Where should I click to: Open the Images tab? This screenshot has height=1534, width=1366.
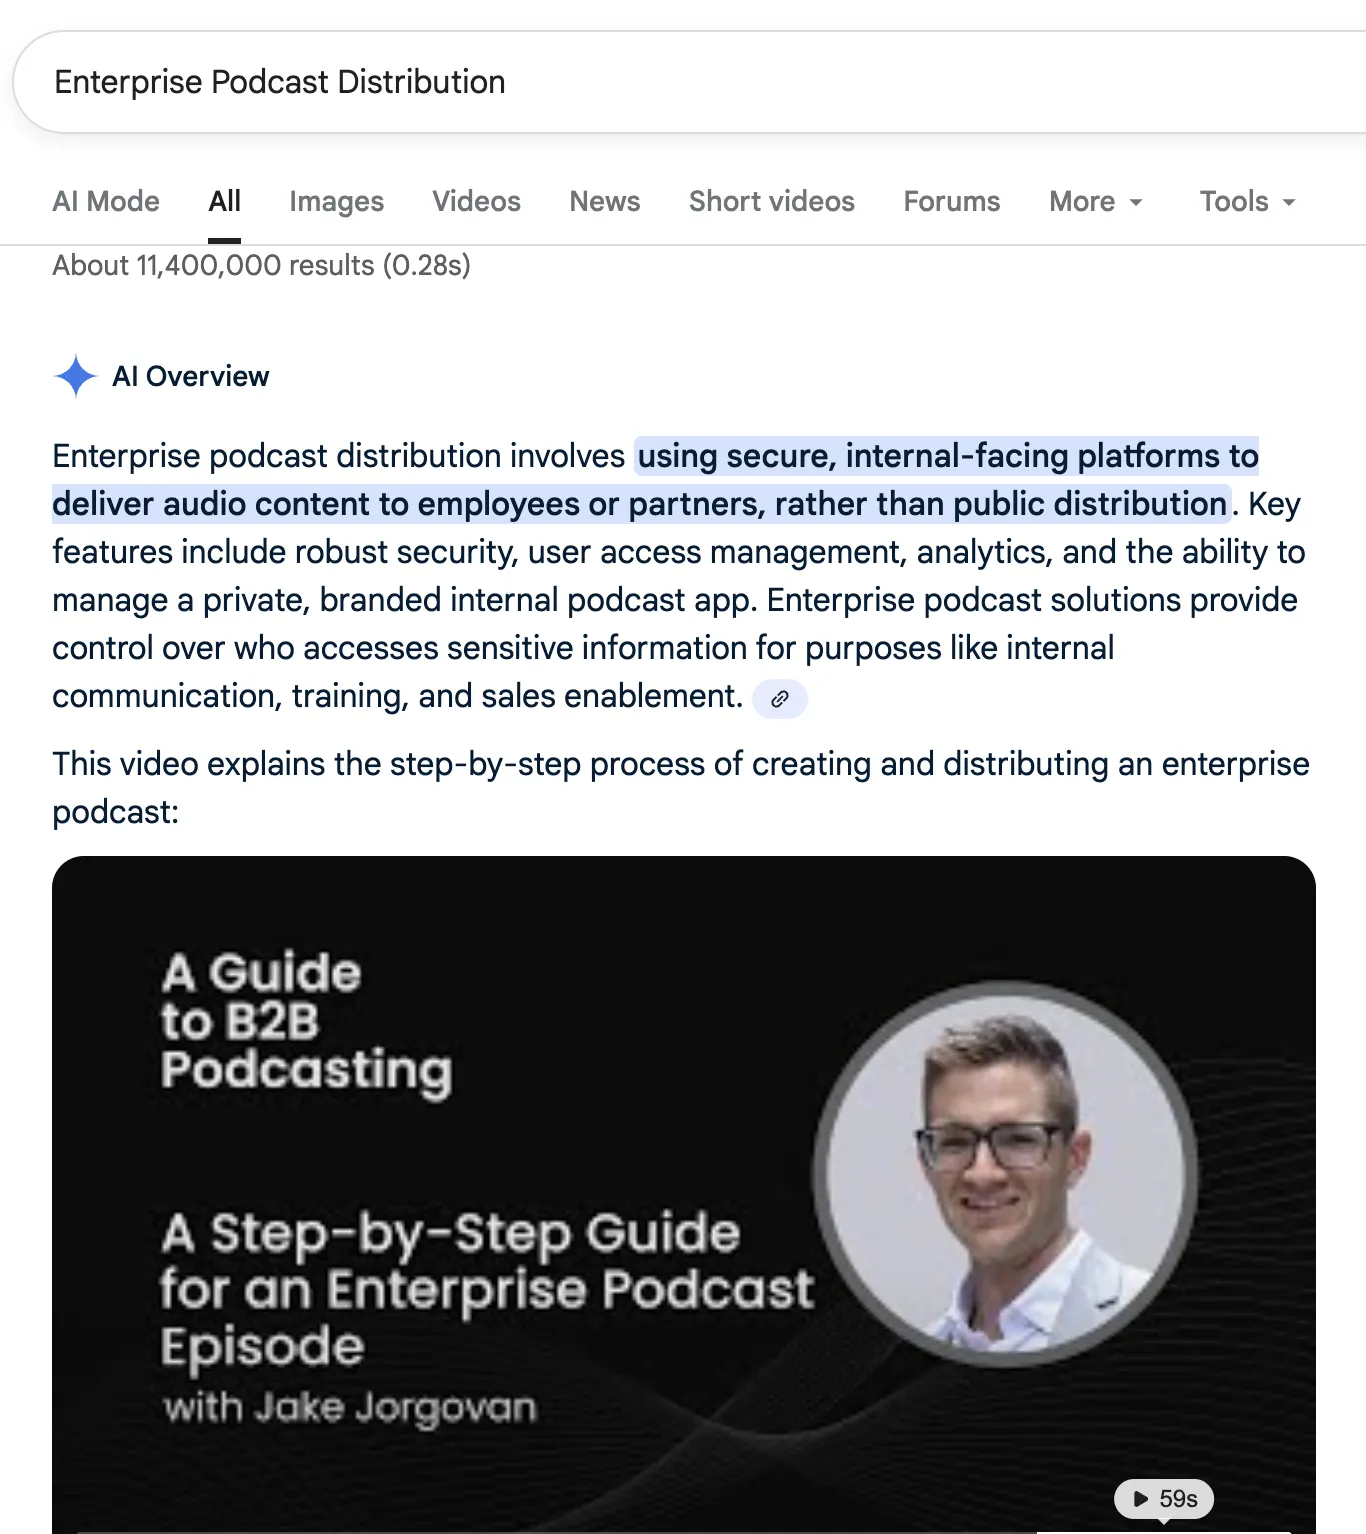(336, 201)
